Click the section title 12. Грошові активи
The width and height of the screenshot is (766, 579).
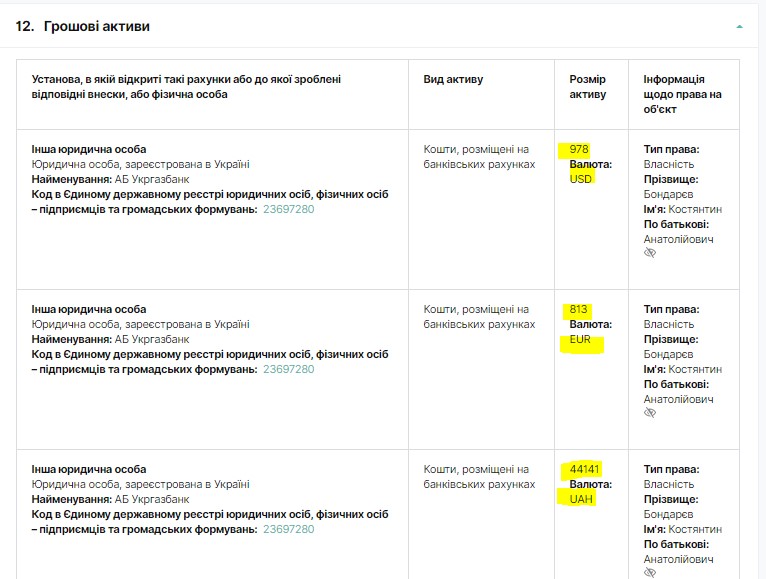click(x=83, y=27)
